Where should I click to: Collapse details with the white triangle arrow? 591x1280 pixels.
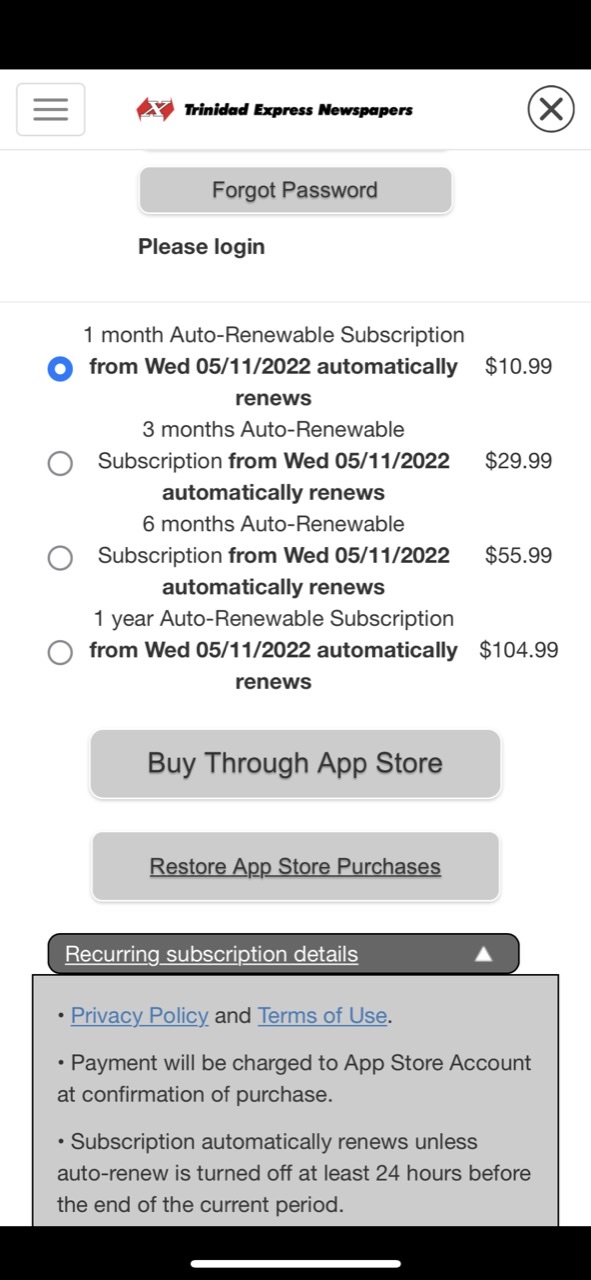484,954
